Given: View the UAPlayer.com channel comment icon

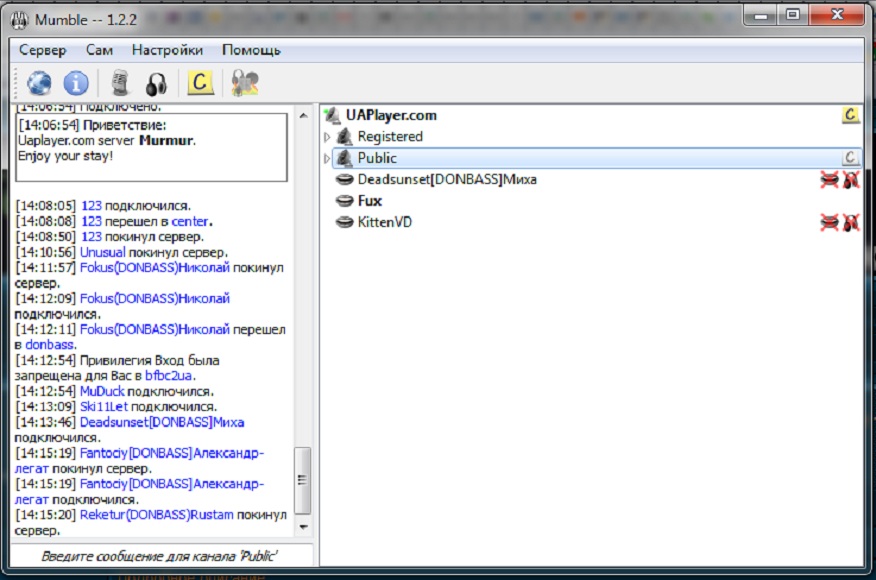Looking at the screenshot, I should [x=850, y=115].
